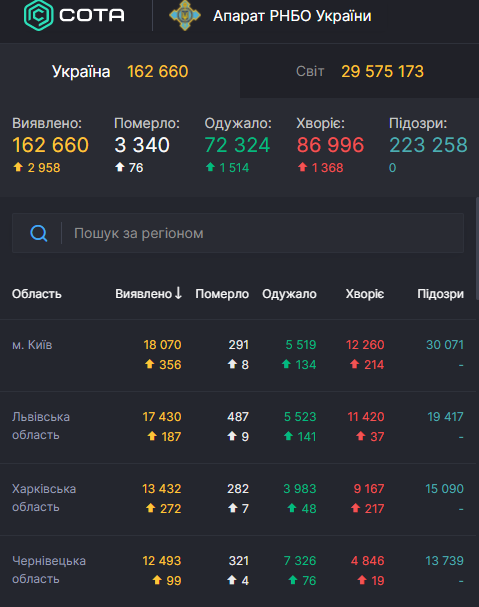Sort table by Підозри column

point(440,294)
